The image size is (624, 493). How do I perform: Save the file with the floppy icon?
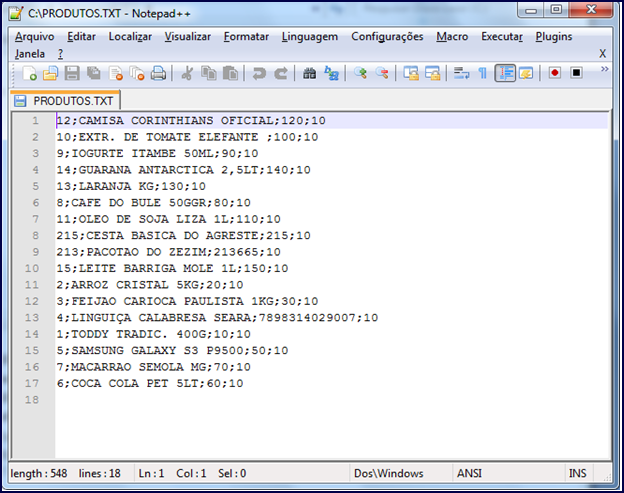(72, 73)
